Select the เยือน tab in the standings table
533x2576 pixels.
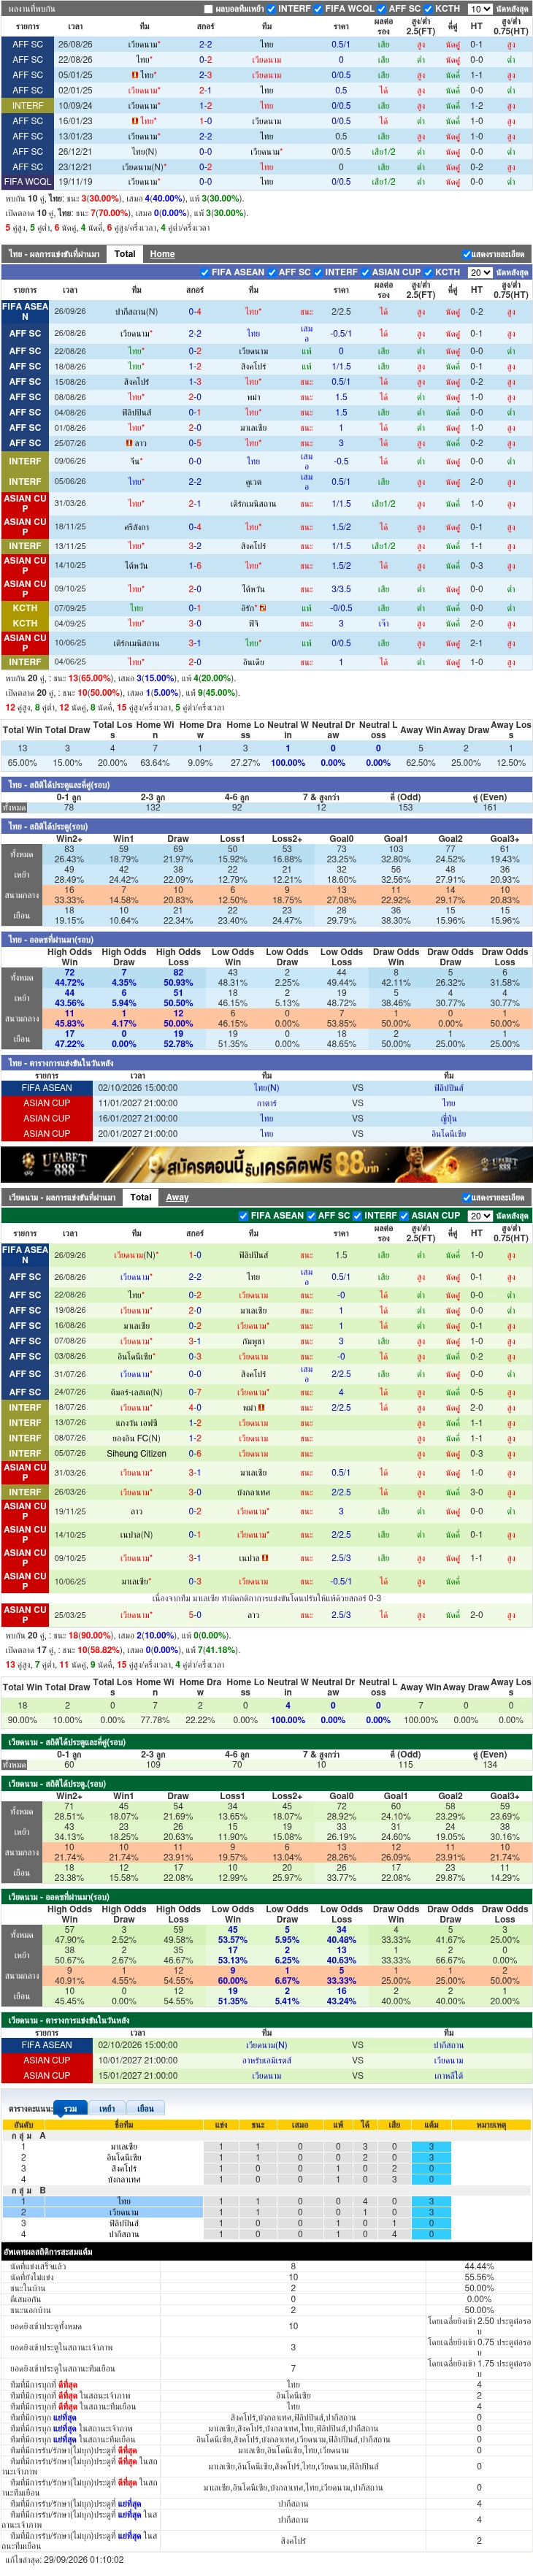pyautogui.click(x=146, y=2108)
